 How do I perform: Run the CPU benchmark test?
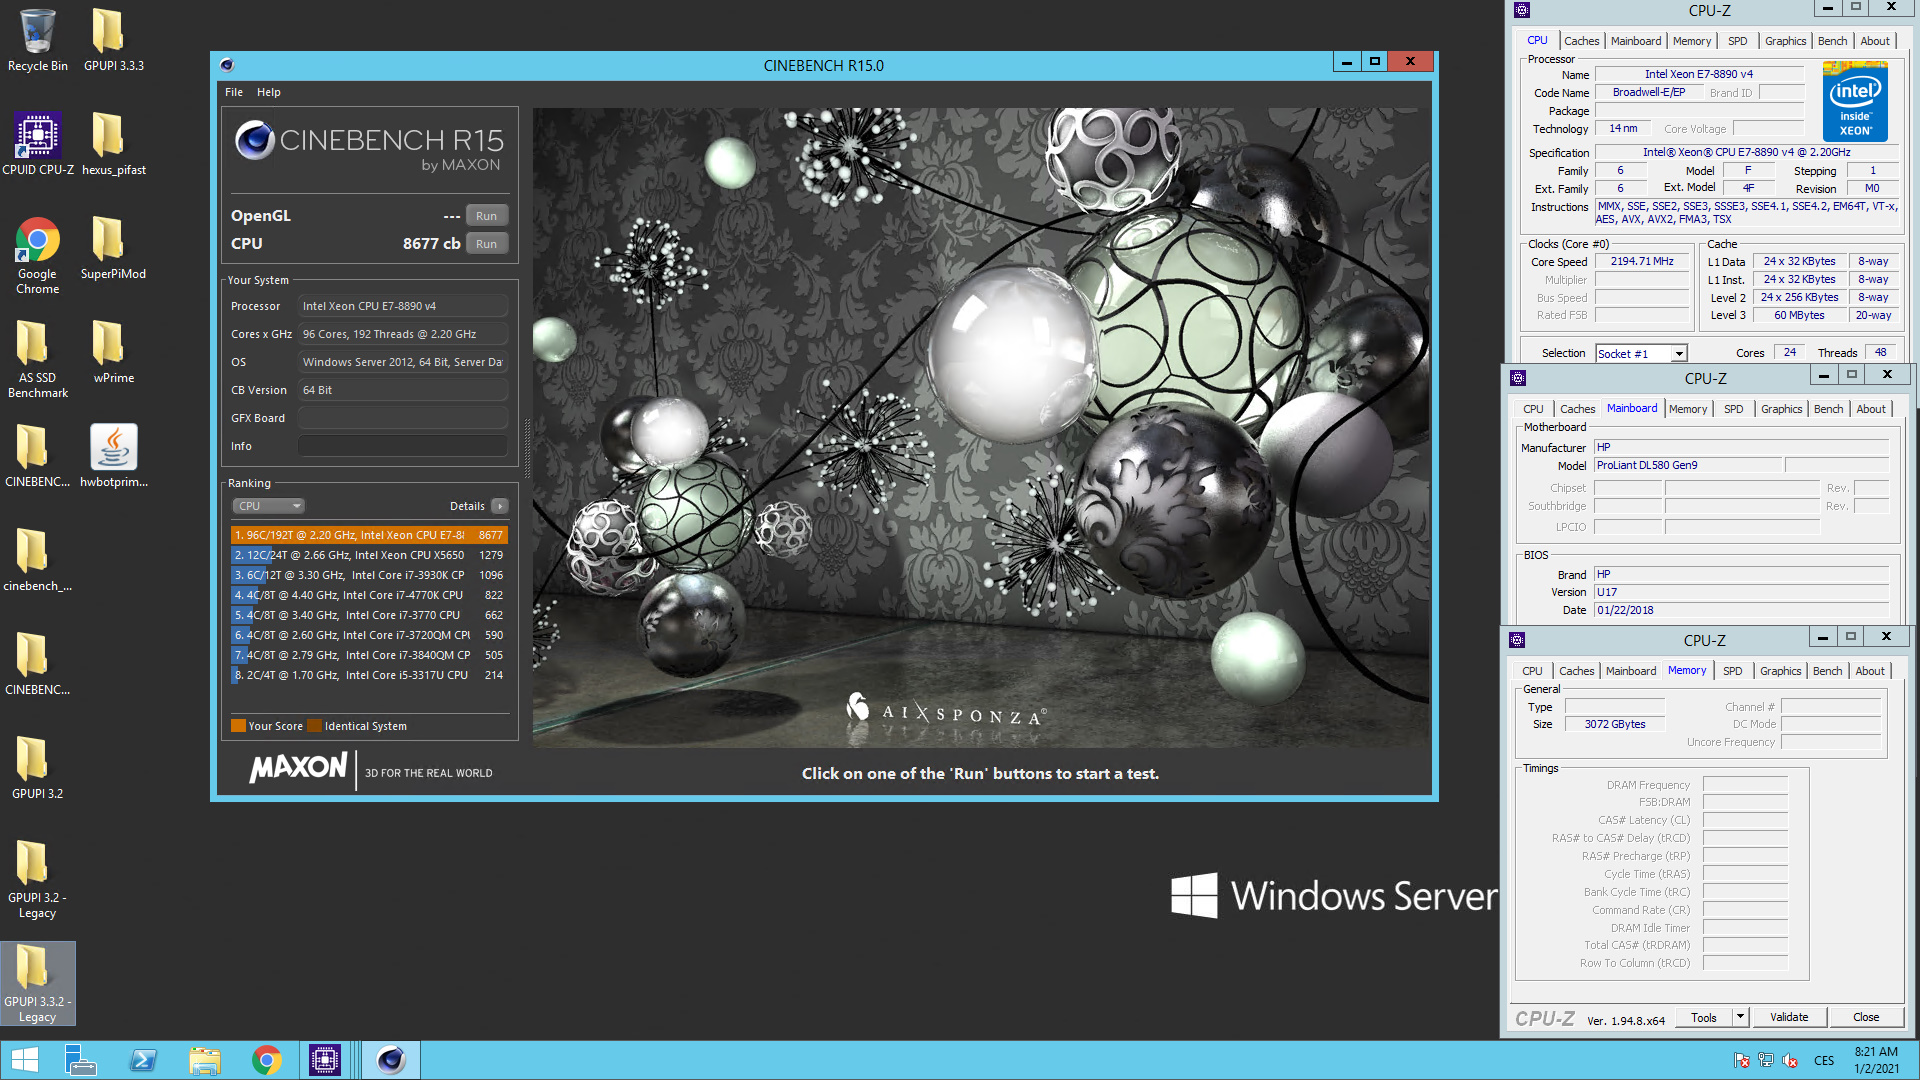tap(486, 244)
